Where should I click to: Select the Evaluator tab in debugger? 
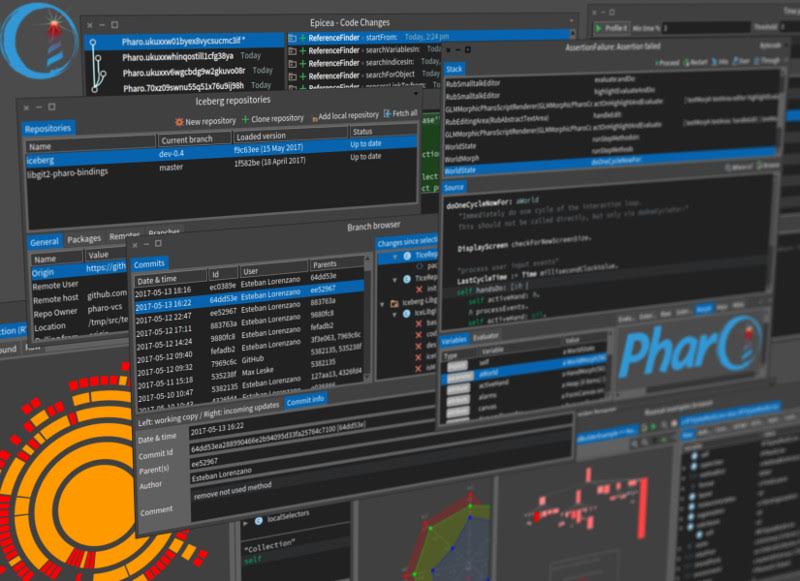click(485, 337)
